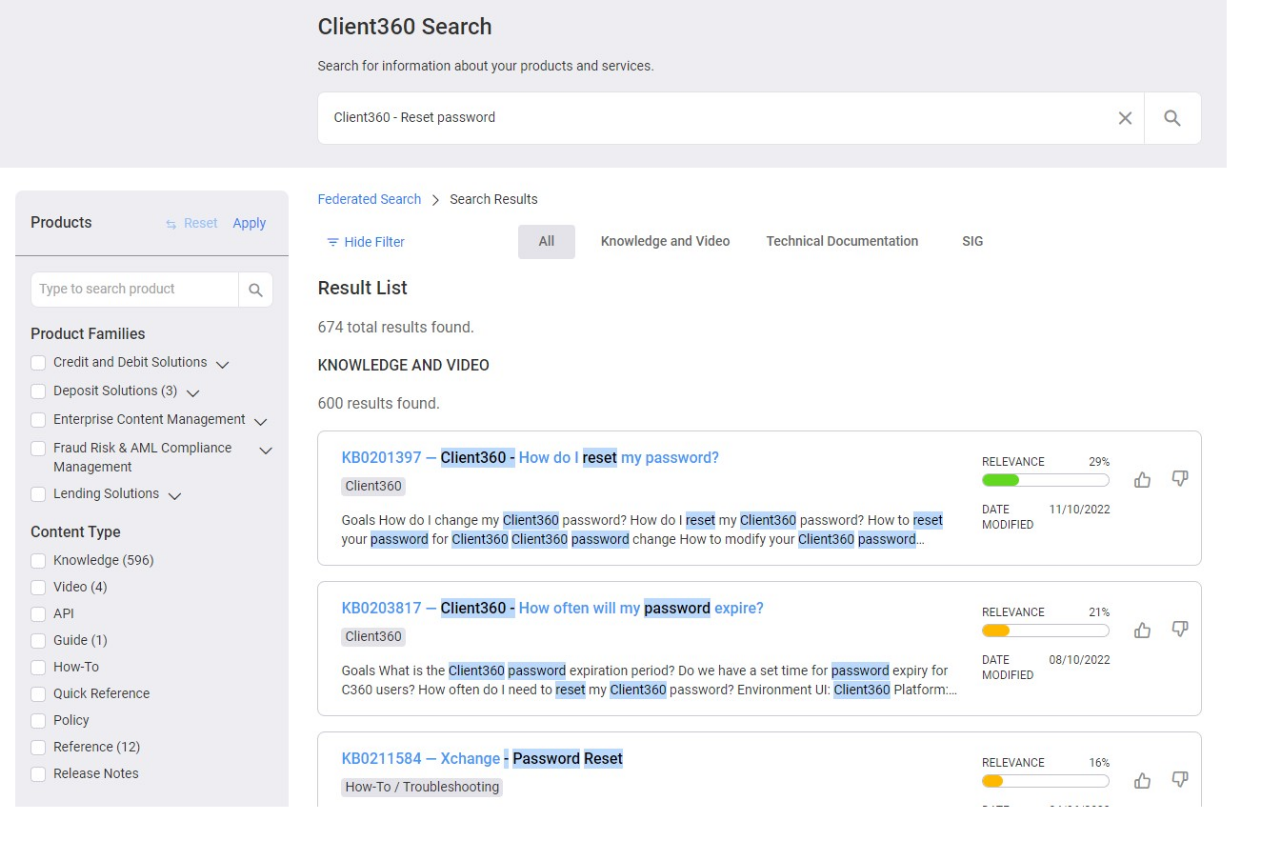The image size is (1288, 847).
Task: Apply the selected product filters
Action: tap(249, 223)
